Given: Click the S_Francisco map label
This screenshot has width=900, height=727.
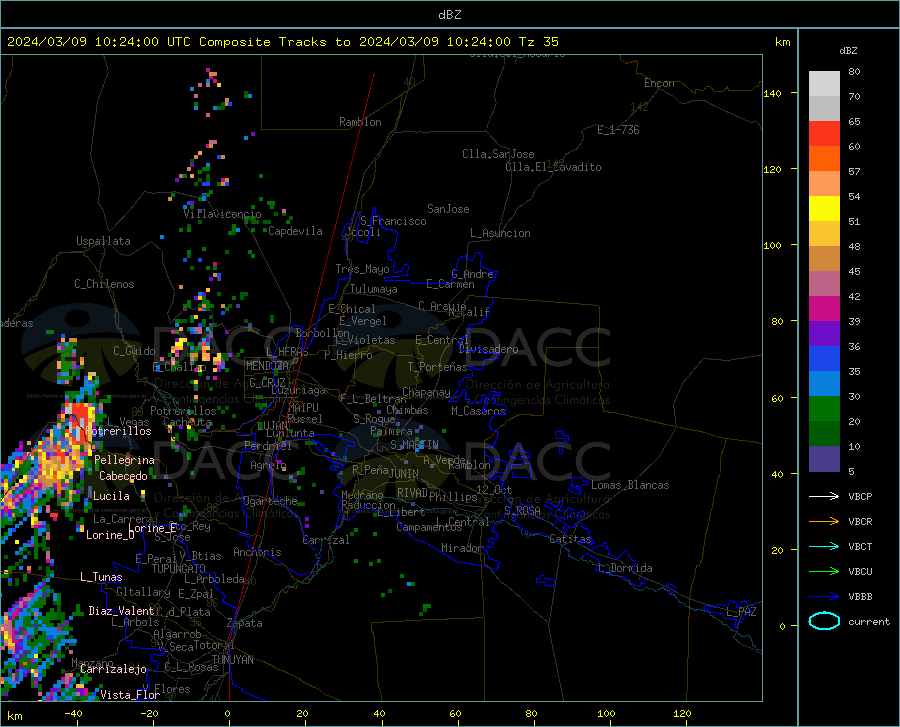Looking at the screenshot, I should 393,221.
